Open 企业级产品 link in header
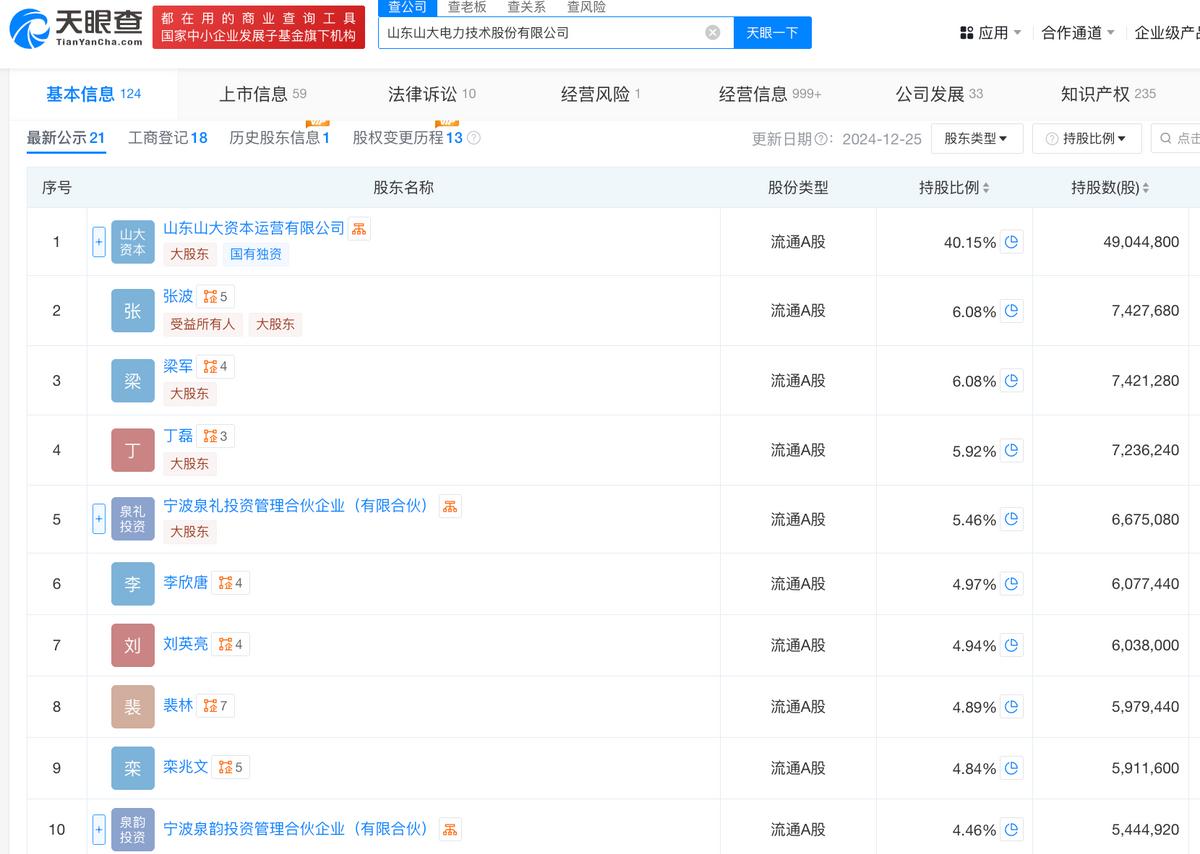Image resolution: width=1200 pixels, height=854 pixels. (1167, 33)
